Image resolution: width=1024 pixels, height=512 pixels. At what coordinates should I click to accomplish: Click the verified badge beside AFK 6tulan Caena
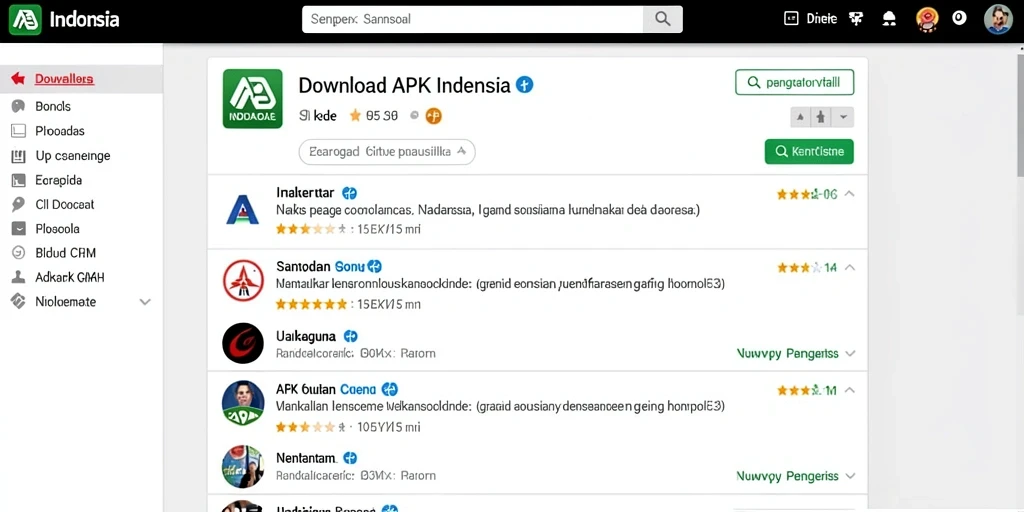390,389
